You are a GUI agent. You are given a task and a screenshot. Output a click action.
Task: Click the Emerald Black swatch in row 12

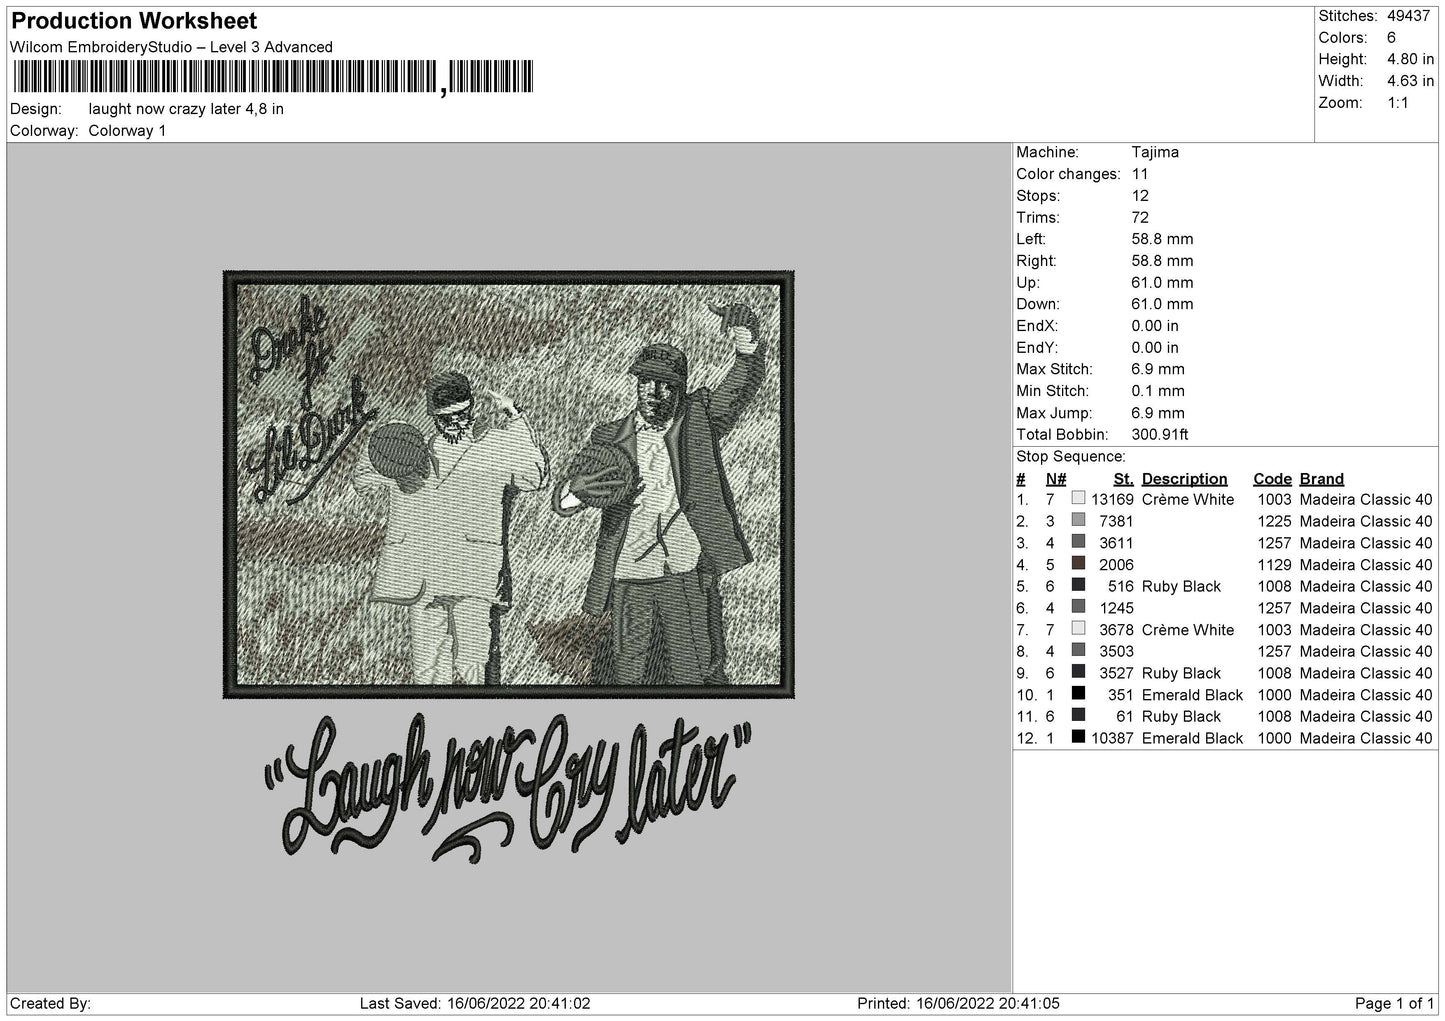point(1078,737)
